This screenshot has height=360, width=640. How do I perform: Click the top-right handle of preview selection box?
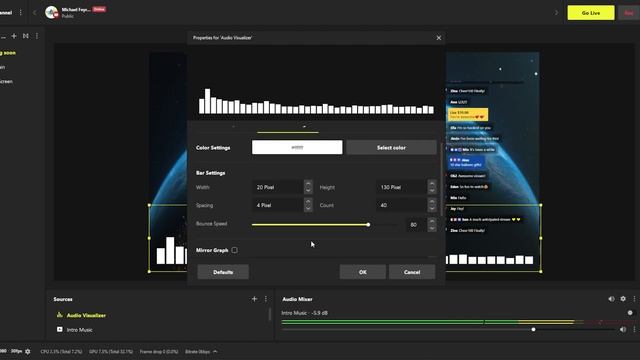541,205
